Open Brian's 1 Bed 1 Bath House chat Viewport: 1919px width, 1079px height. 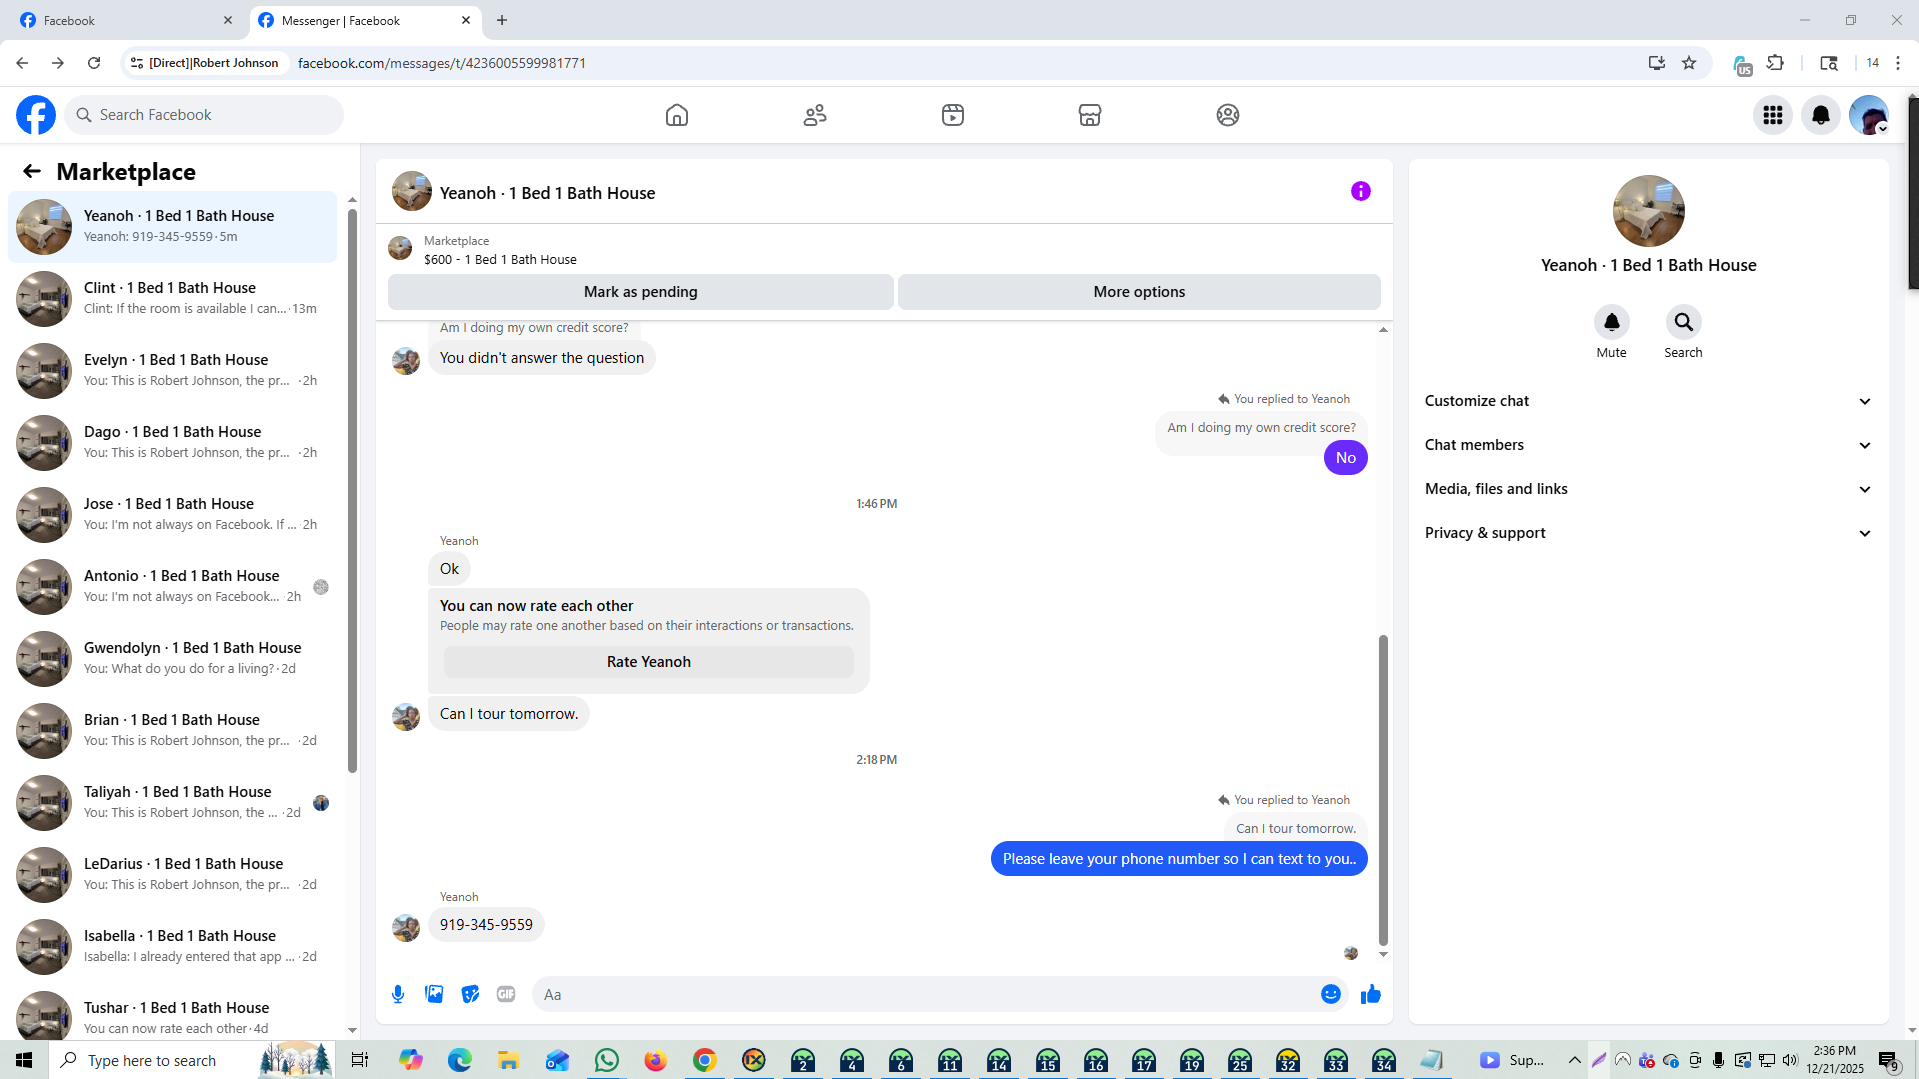coord(172,731)
